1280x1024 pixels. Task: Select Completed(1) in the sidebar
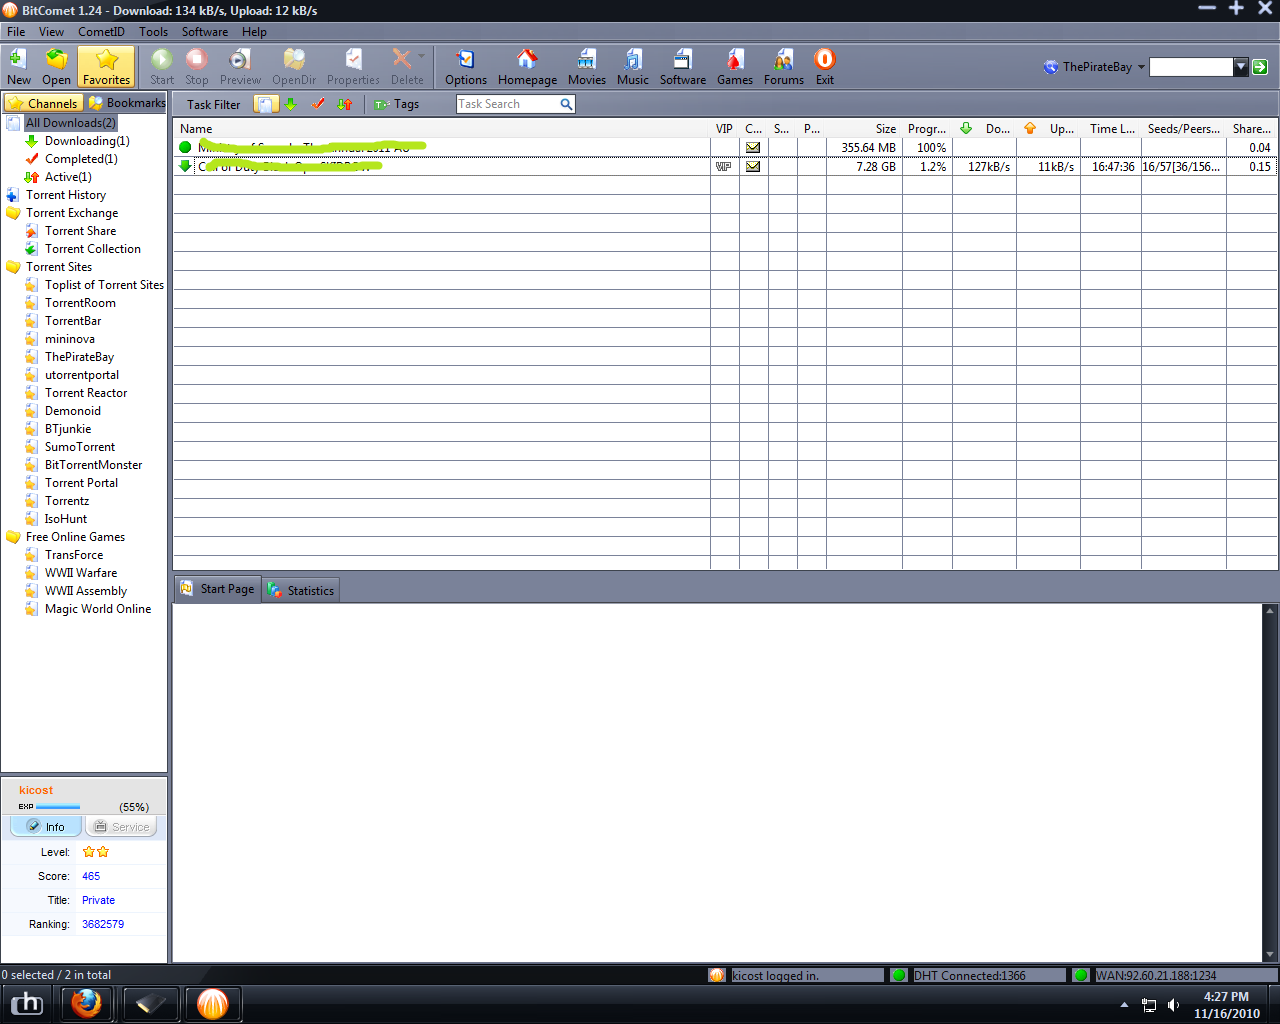pyautogui.click(x=81, y=159)
